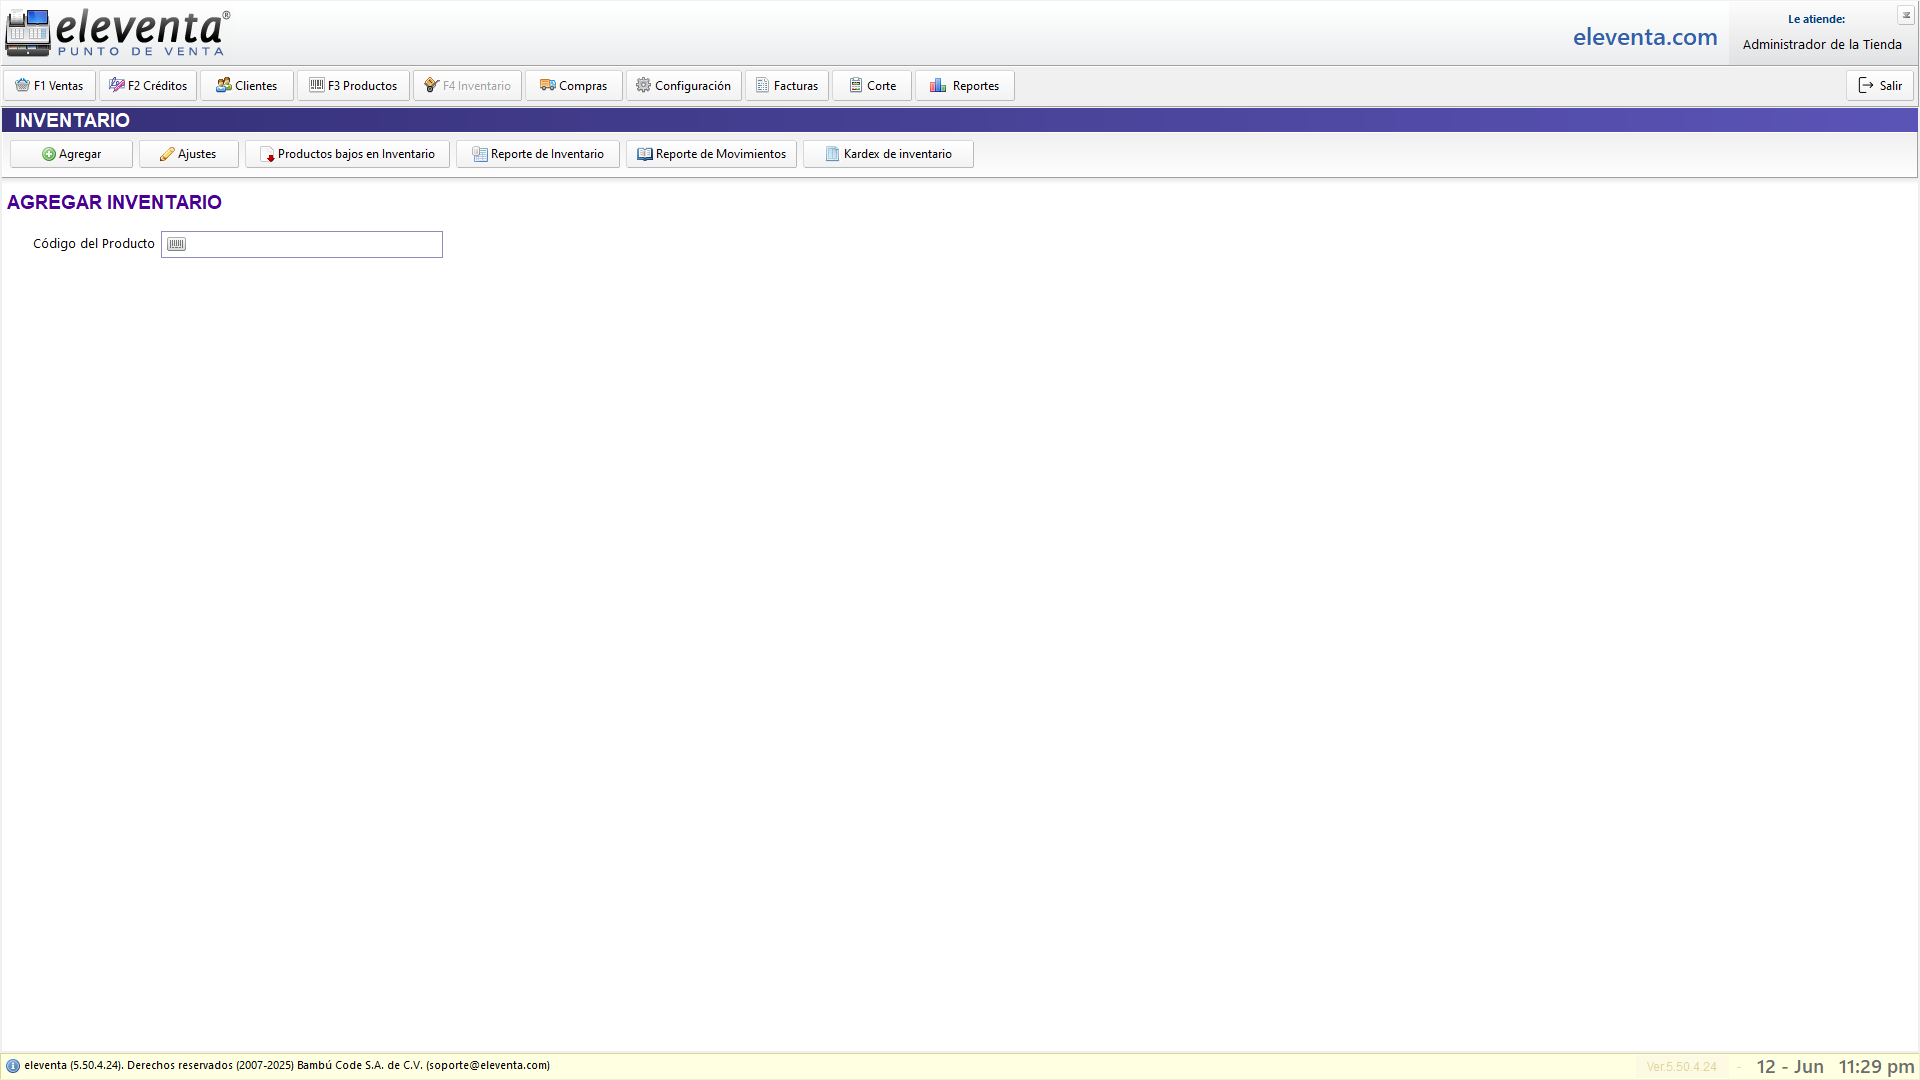The height and width of the screenshot is (1080, 1920).
Task: Open the eleventa.com link
Action: click(1645, 37)
